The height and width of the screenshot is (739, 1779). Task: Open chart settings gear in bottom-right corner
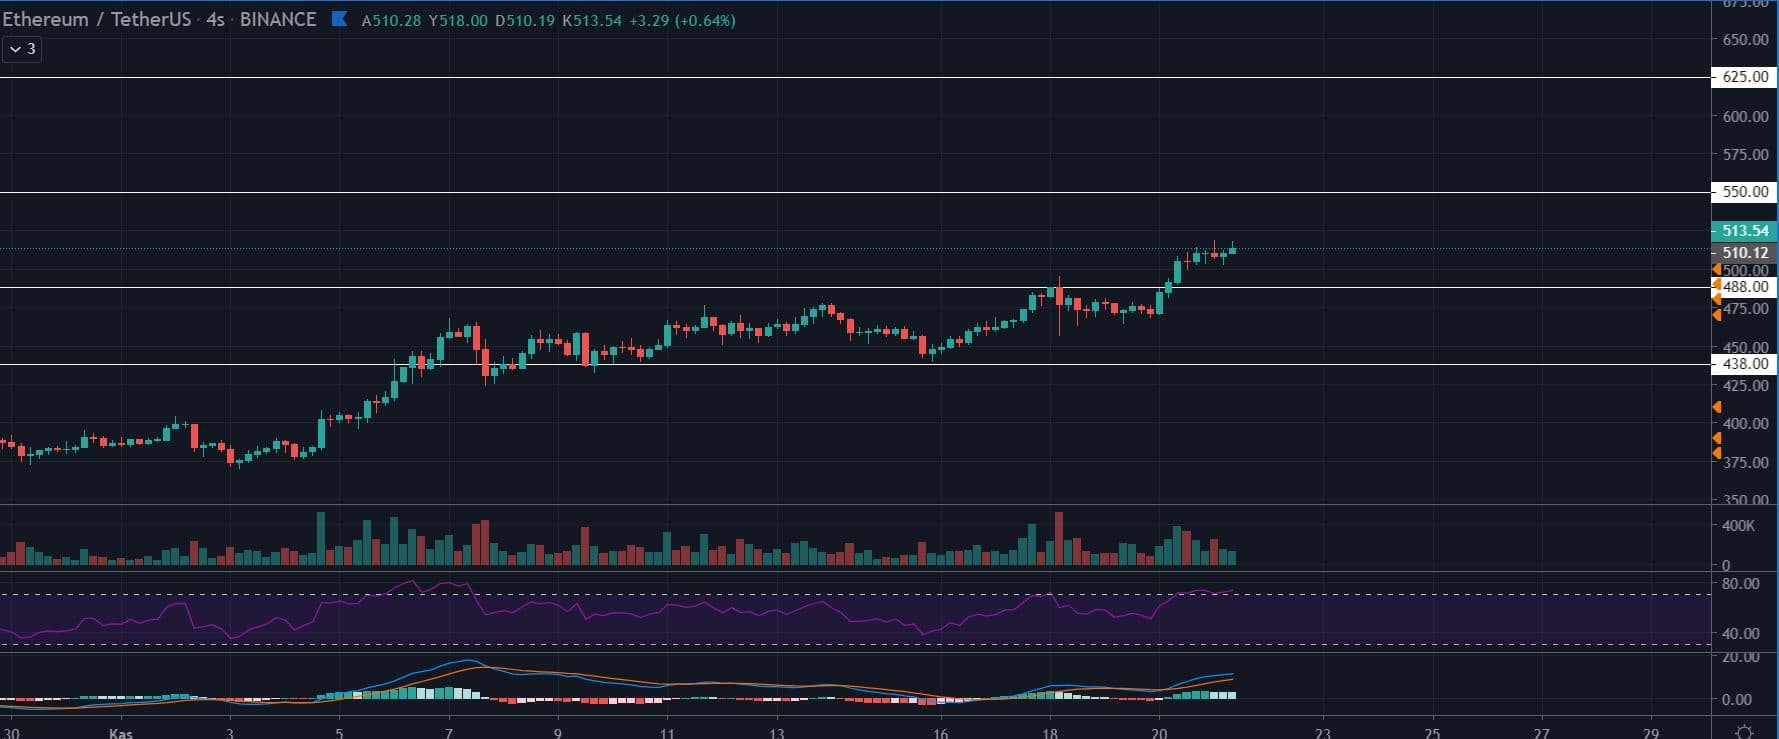tap(1744, 731)
